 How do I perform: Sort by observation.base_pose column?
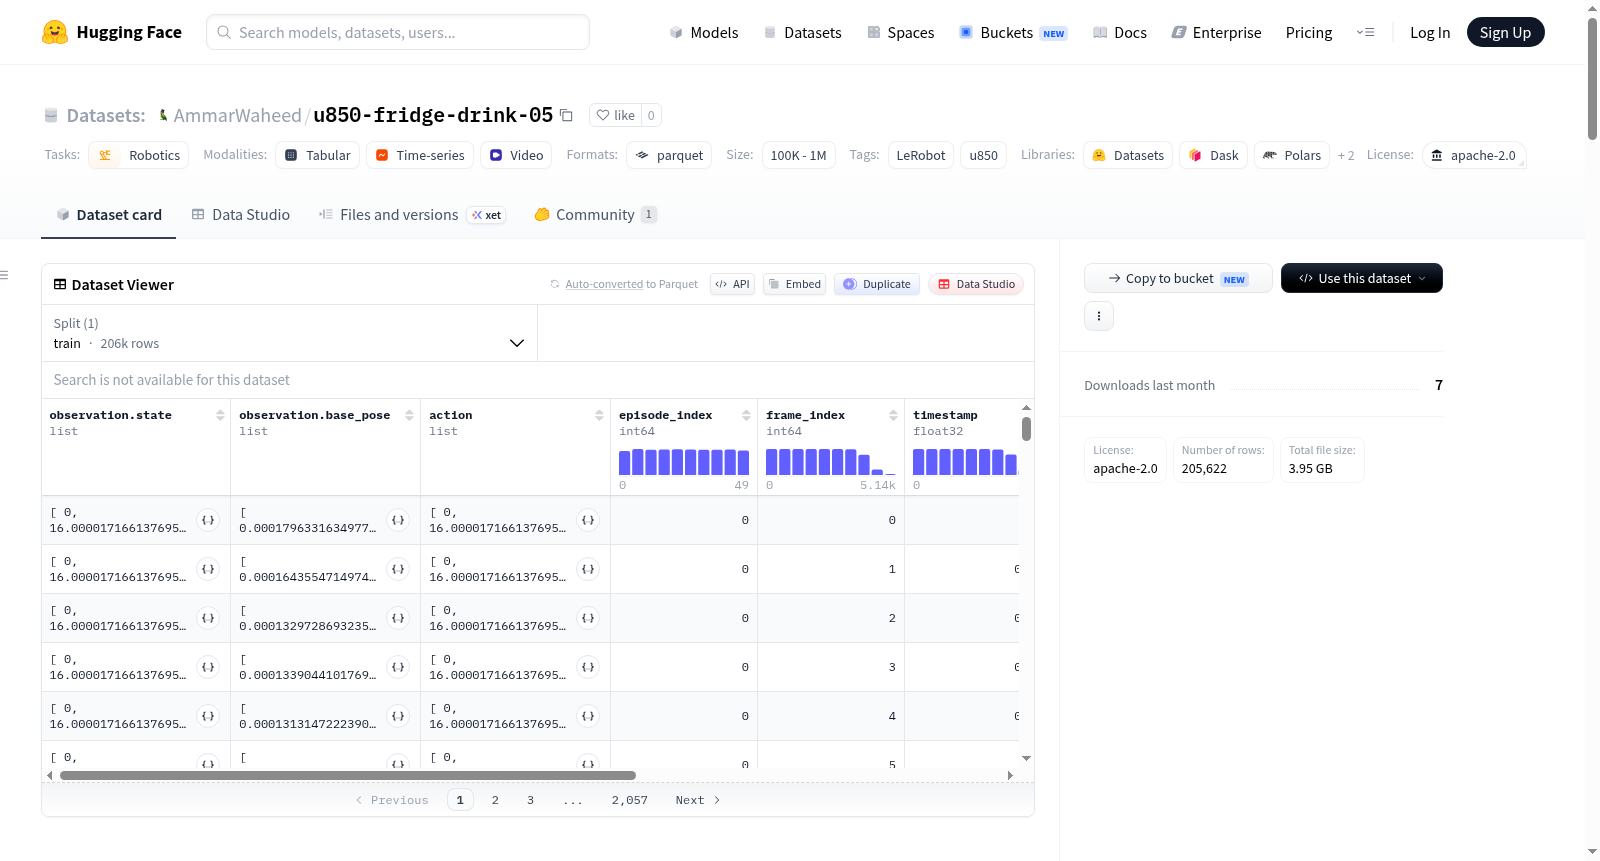[409, 415]
